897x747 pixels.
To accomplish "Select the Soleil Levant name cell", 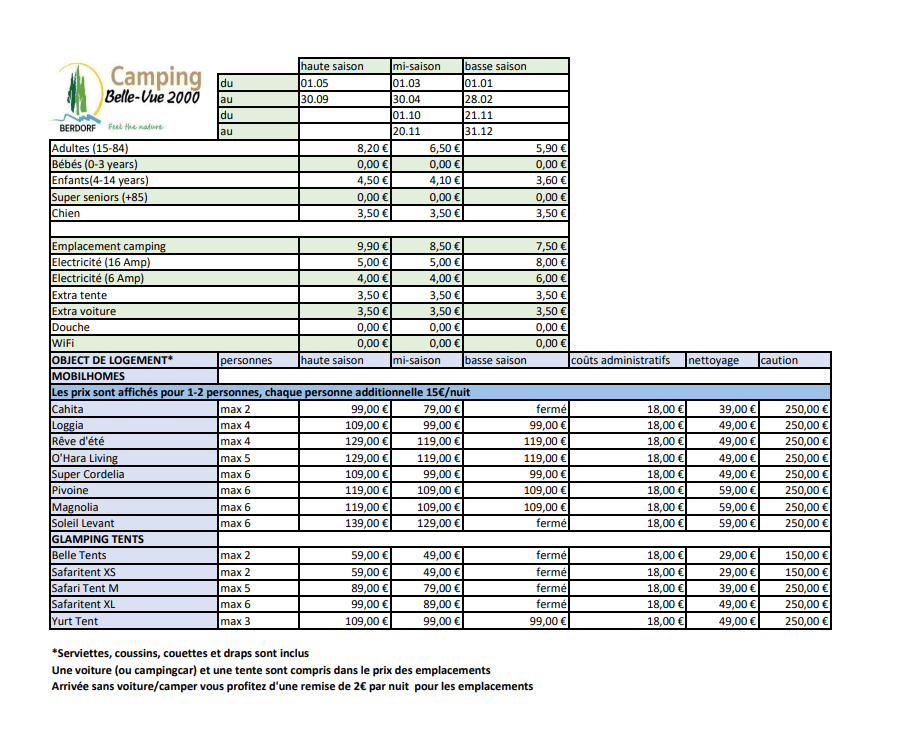I will click(x=84, y=523).
